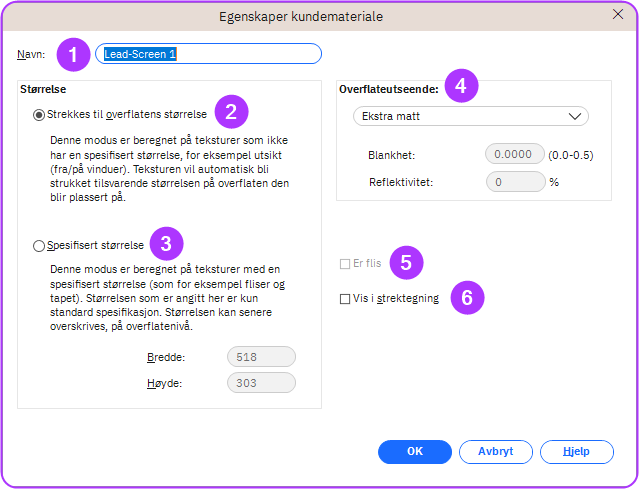Focus the Reflektivitet percentage field
This screenshot has height=489, width=639.
click(514, 182)
